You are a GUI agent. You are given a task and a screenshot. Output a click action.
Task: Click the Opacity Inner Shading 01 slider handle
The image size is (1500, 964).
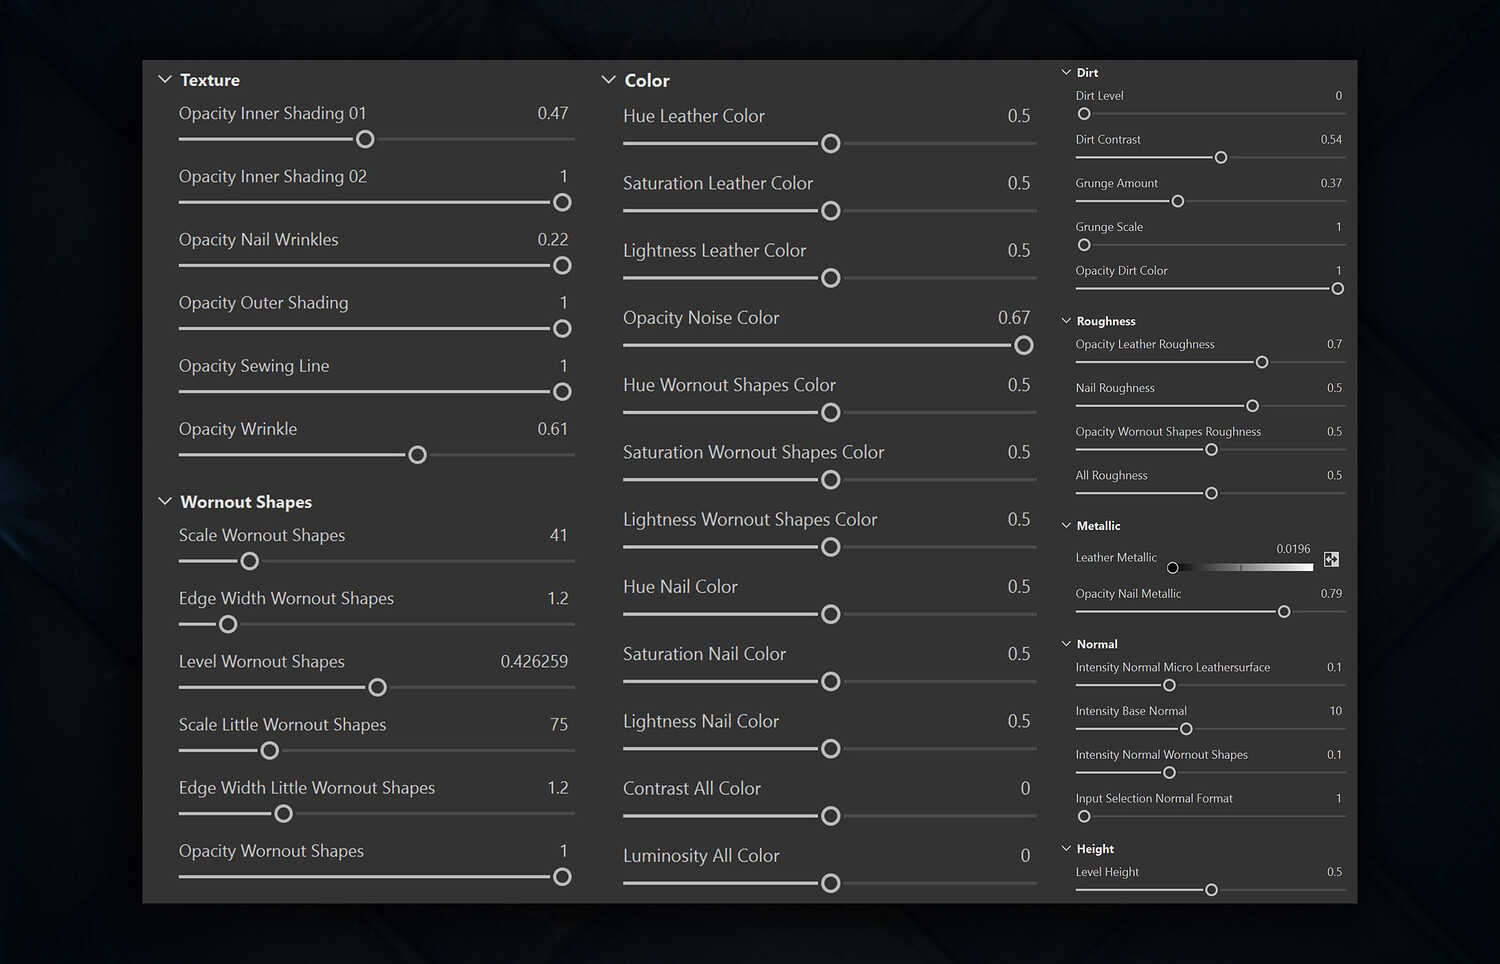pos(365,139)
